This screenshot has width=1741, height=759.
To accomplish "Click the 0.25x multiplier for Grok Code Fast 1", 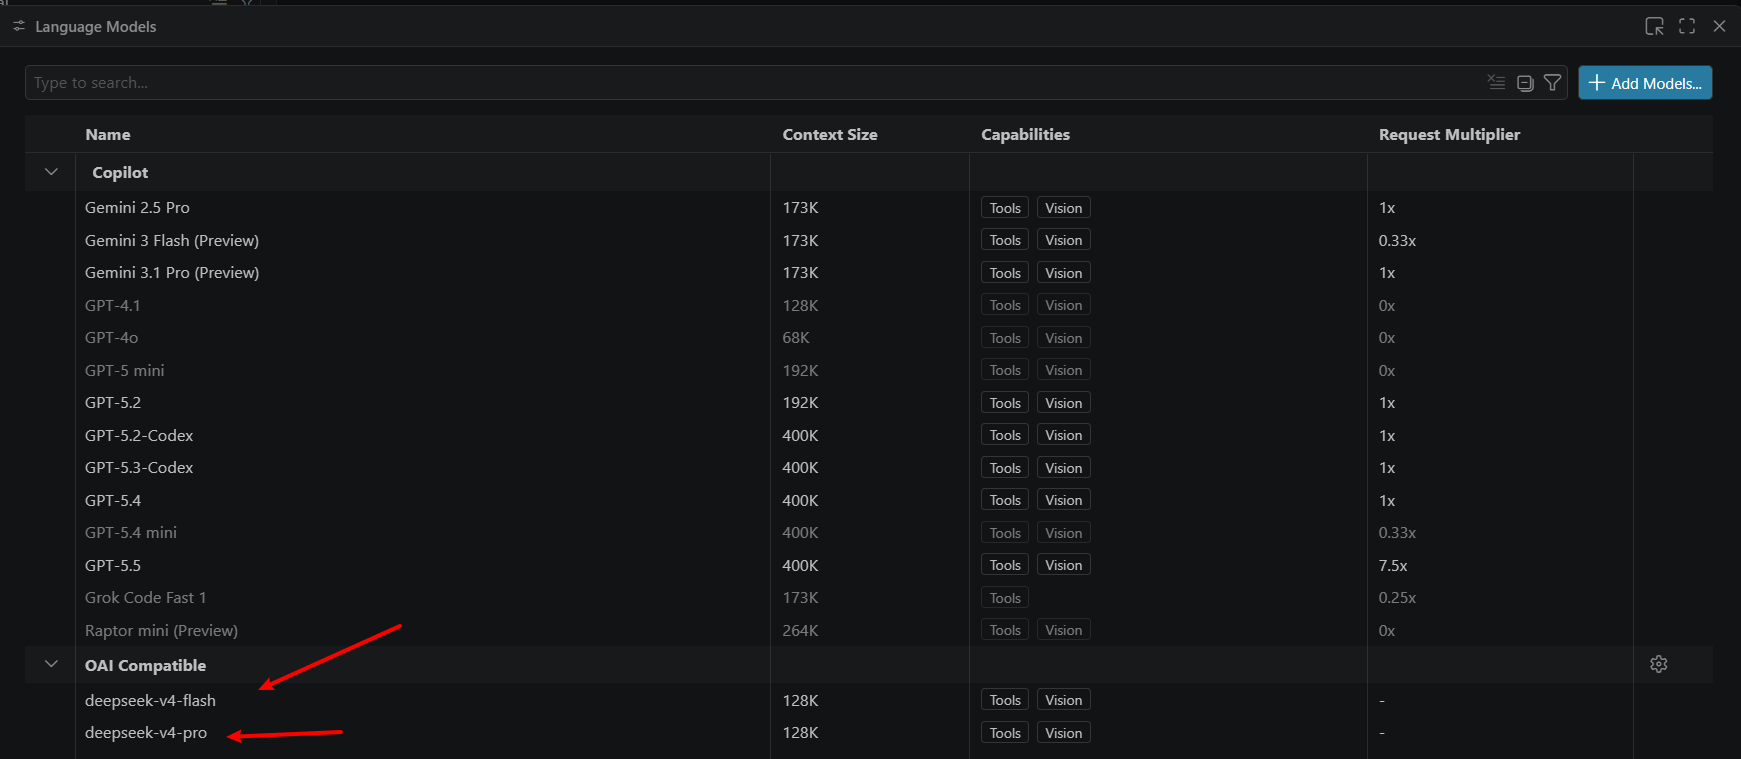I will click(x=1397, y=597).
